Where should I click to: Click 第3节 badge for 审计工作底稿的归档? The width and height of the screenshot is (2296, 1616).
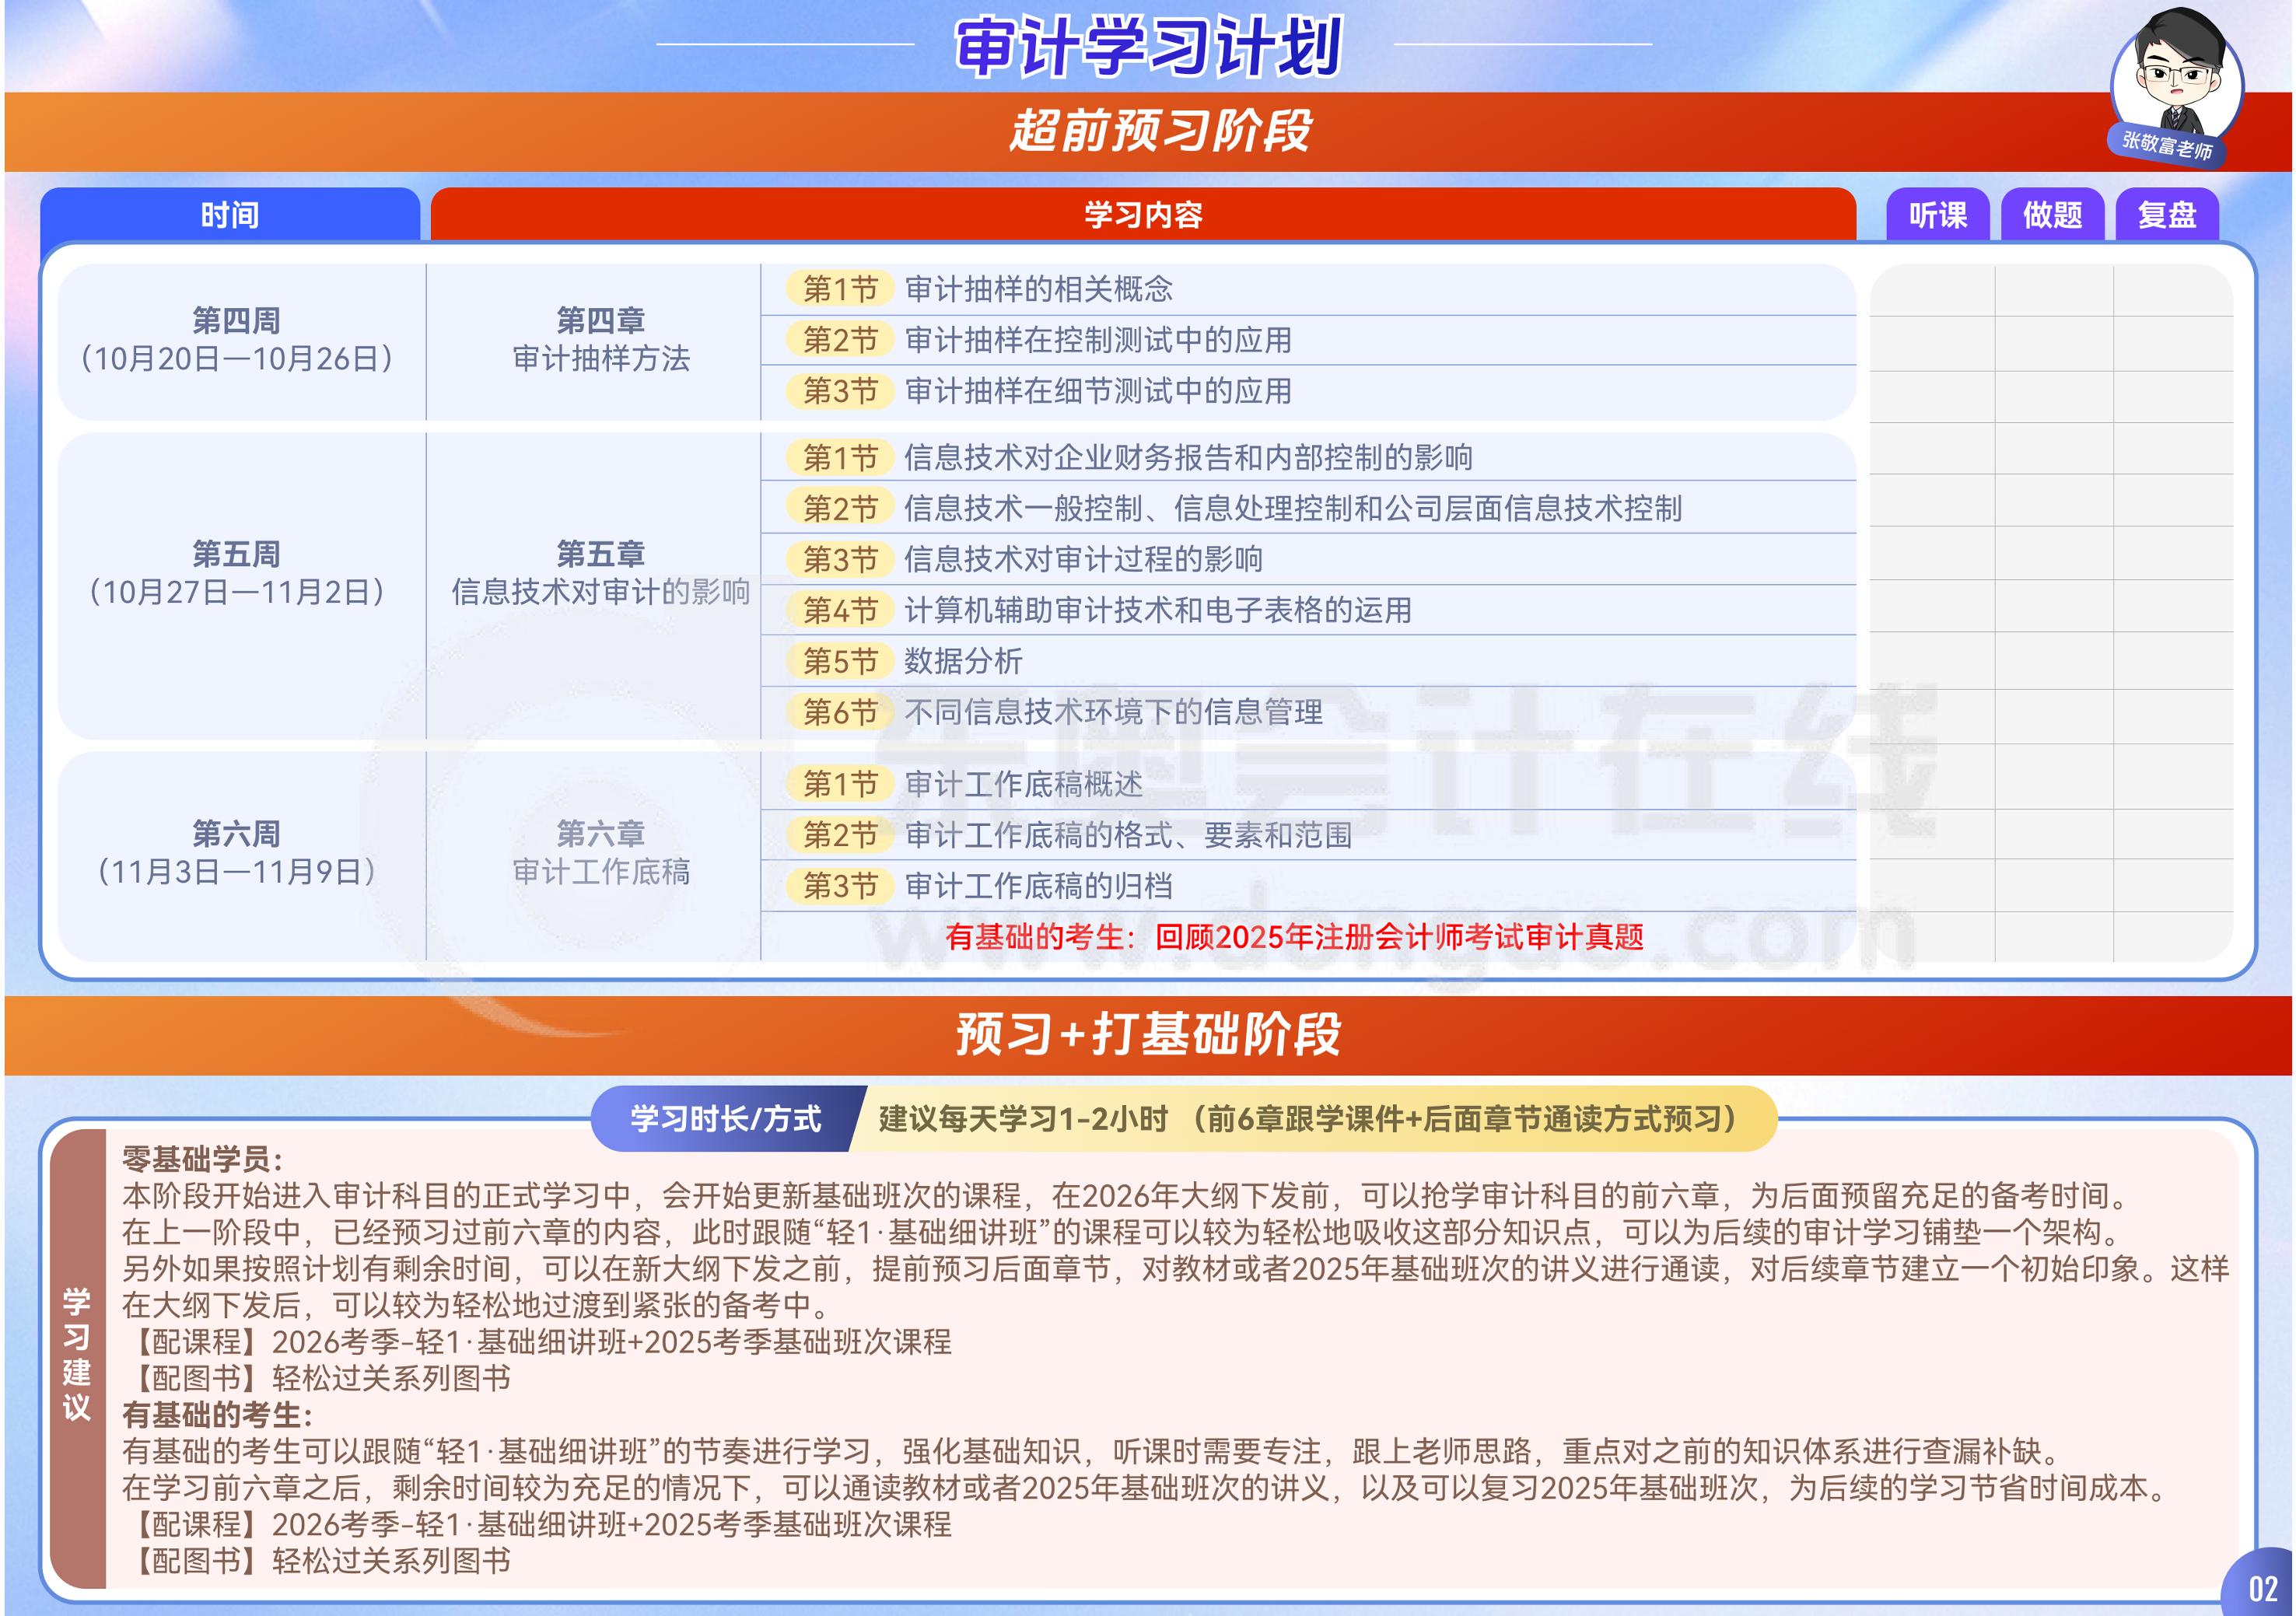pos(840,886)
